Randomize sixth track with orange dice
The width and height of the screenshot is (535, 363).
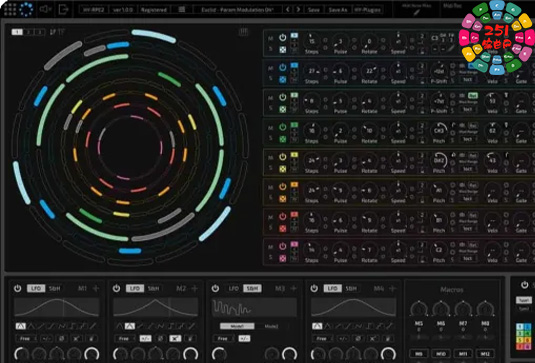tap(283, 199)
